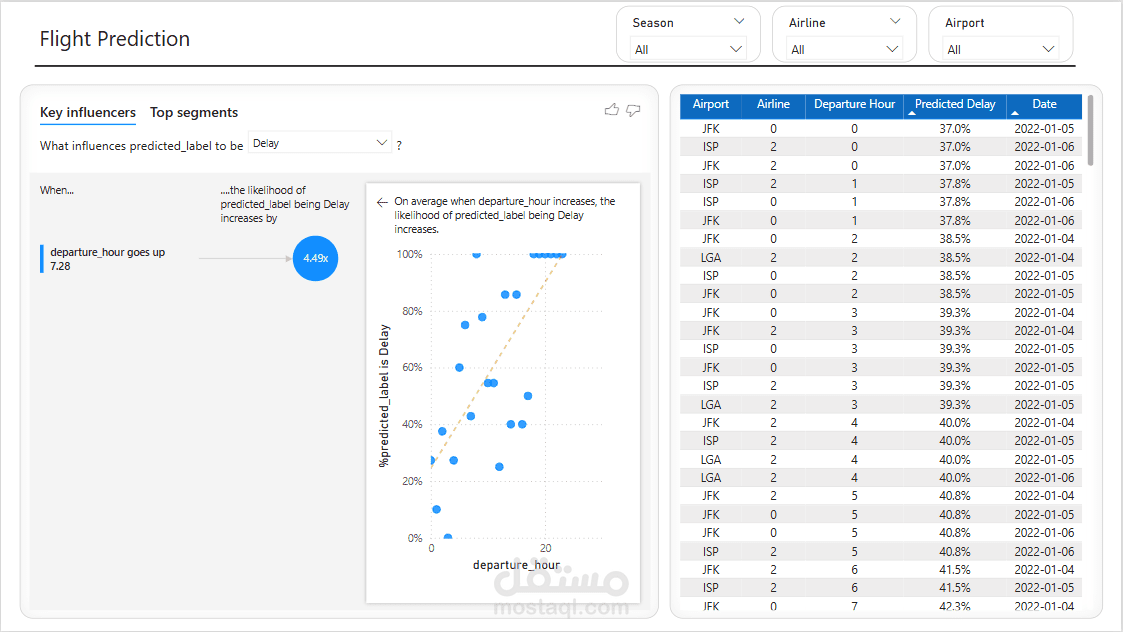Collapse the Airline slicer header chevron
Image resolution: width=1123 pixels, height=632 pixels.
[894, 21]
